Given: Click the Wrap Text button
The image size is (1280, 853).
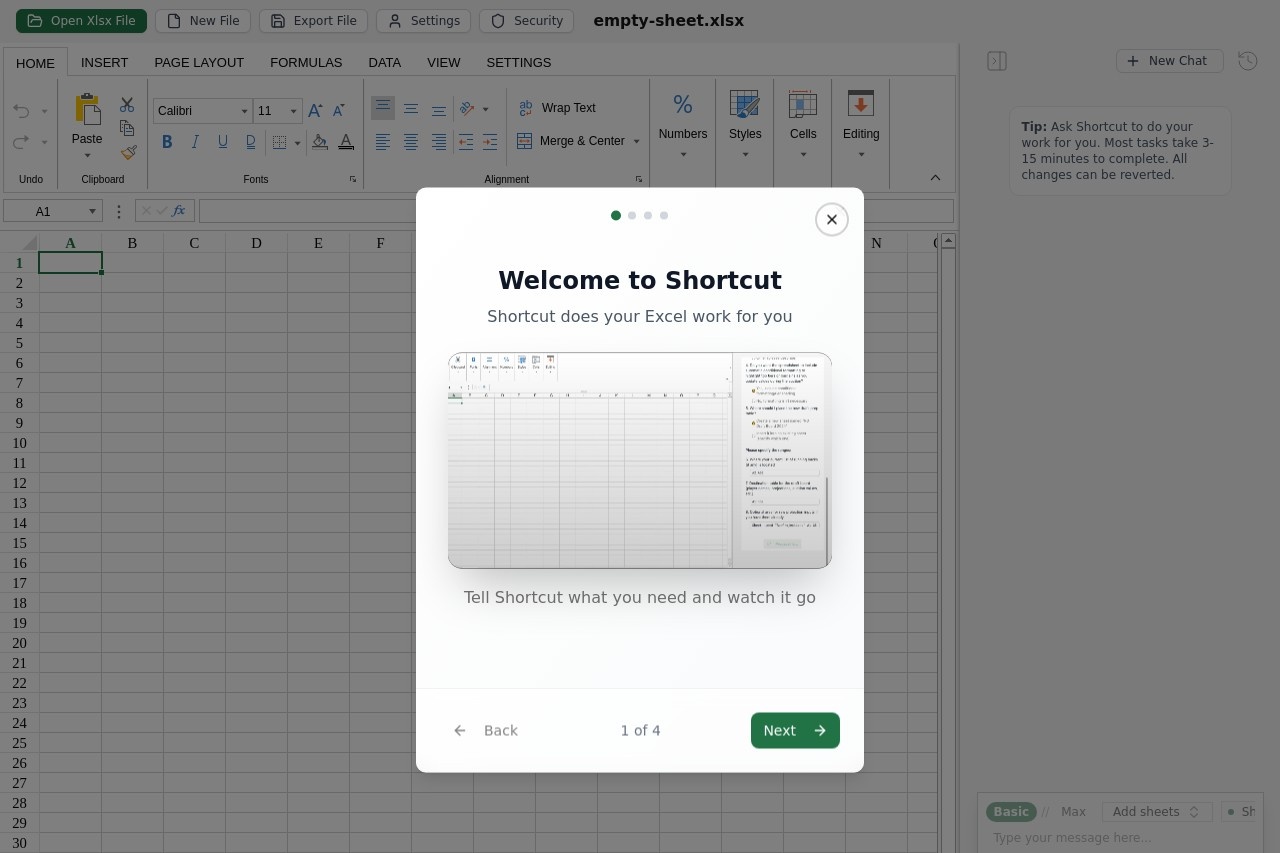Looking at the screenshot, I should coord(557,108).
